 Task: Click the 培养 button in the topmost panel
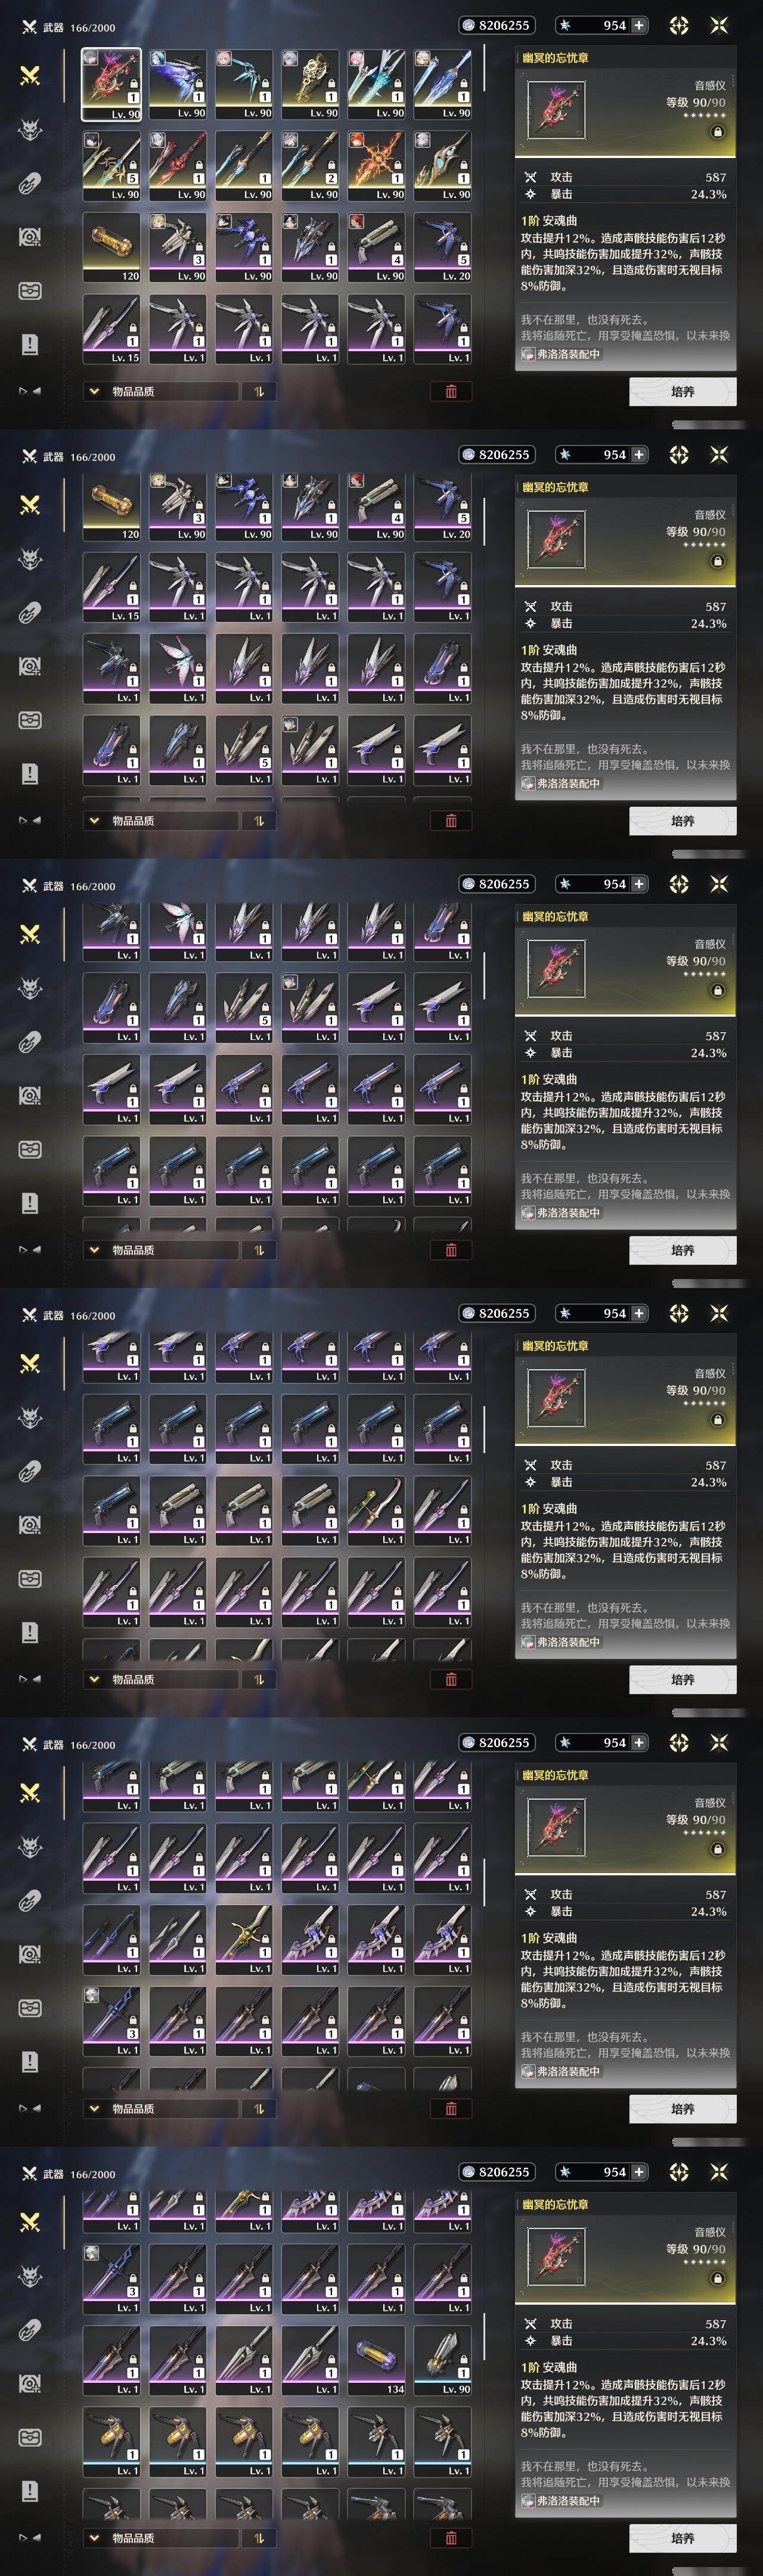pos(683,392)
